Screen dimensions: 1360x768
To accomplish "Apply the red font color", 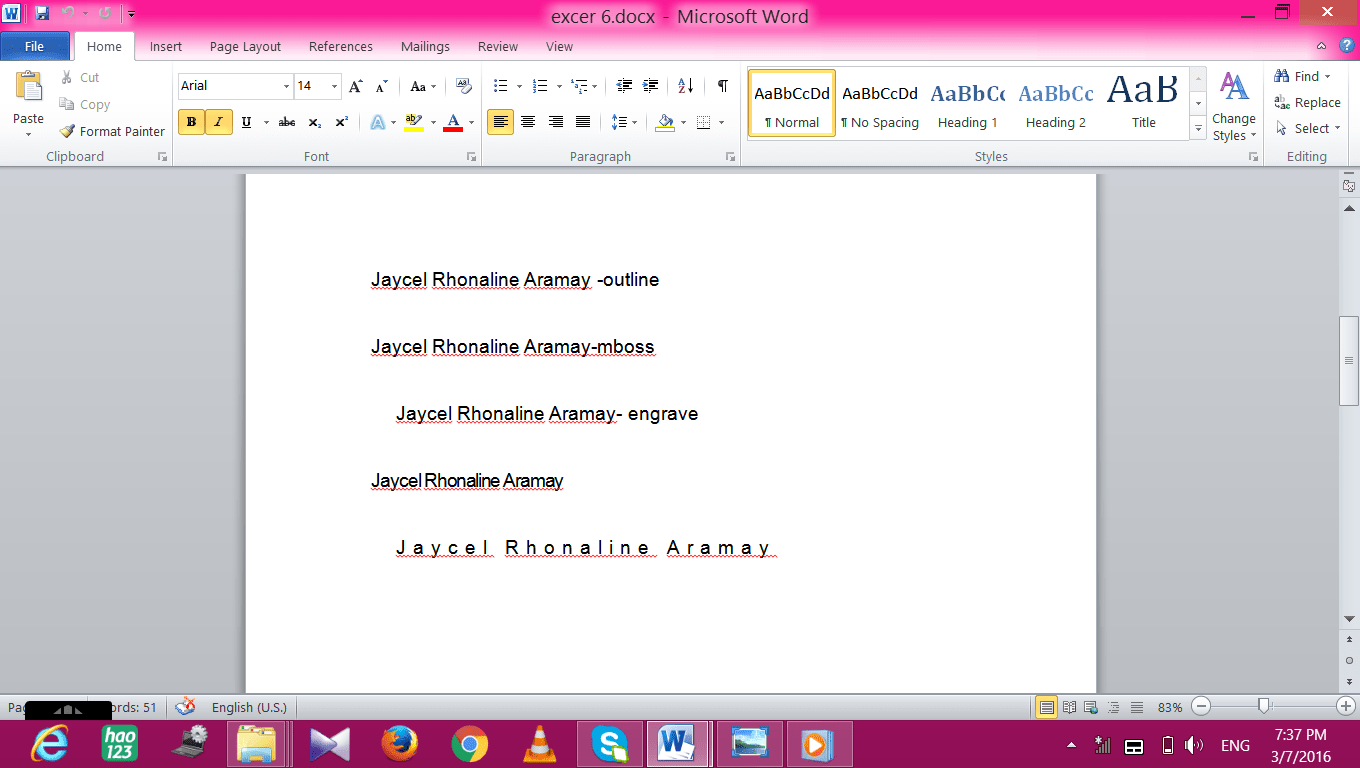I will point(453,122).
